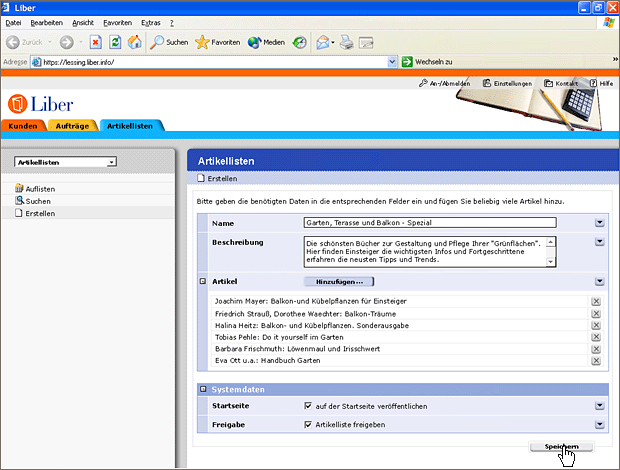
Task: Click the Speichern button
Action: pos(561,446)
